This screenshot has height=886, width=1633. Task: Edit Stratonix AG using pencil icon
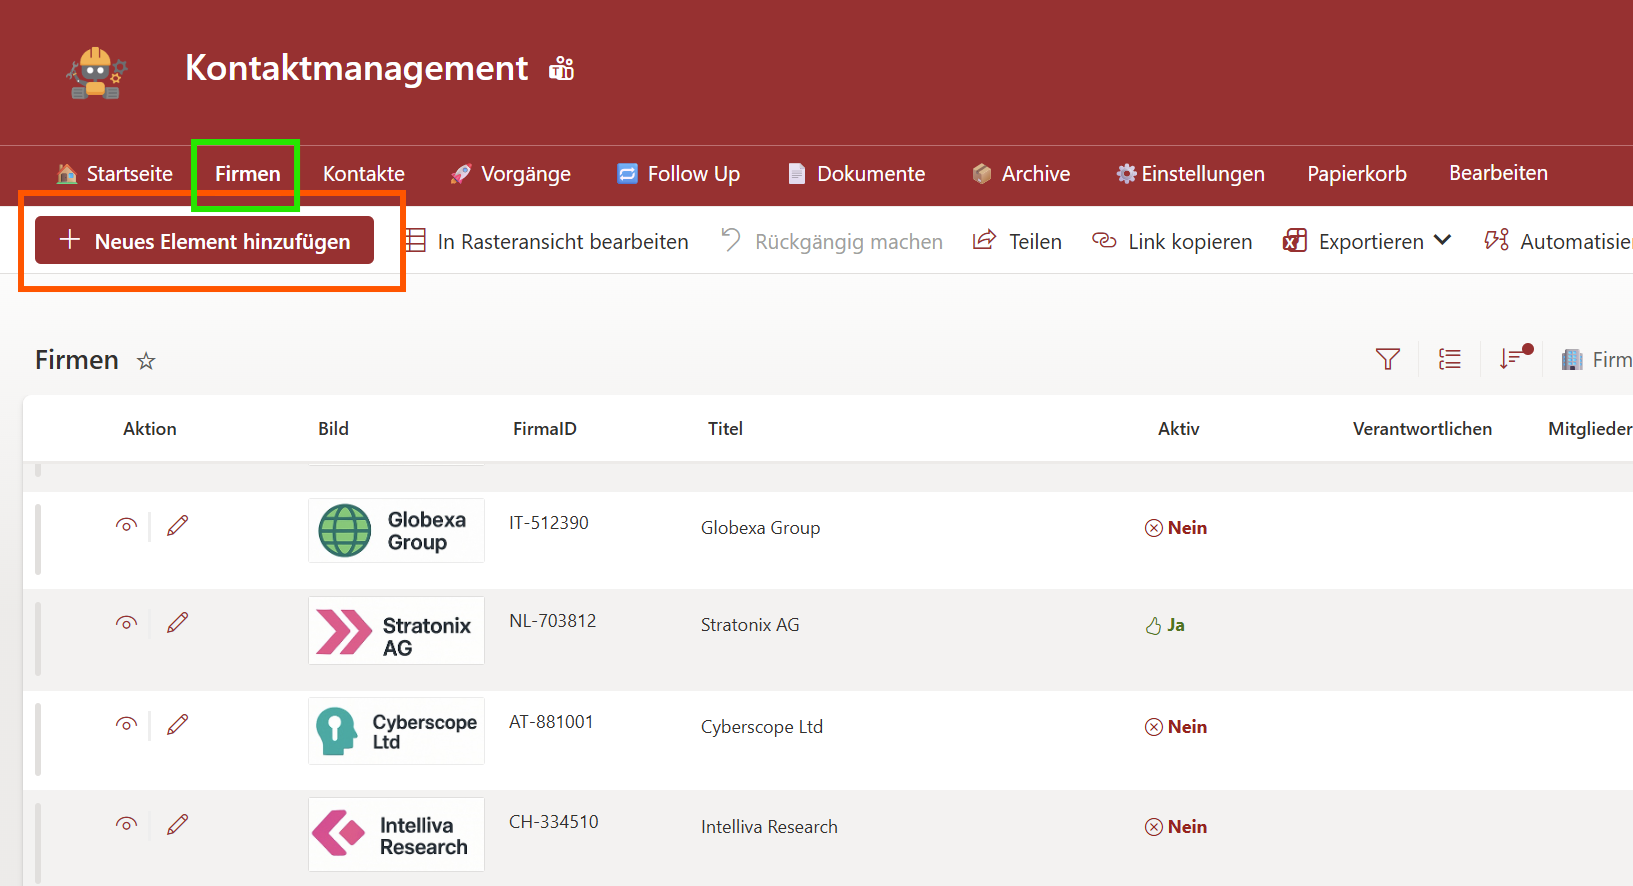[x=178, y=623]
